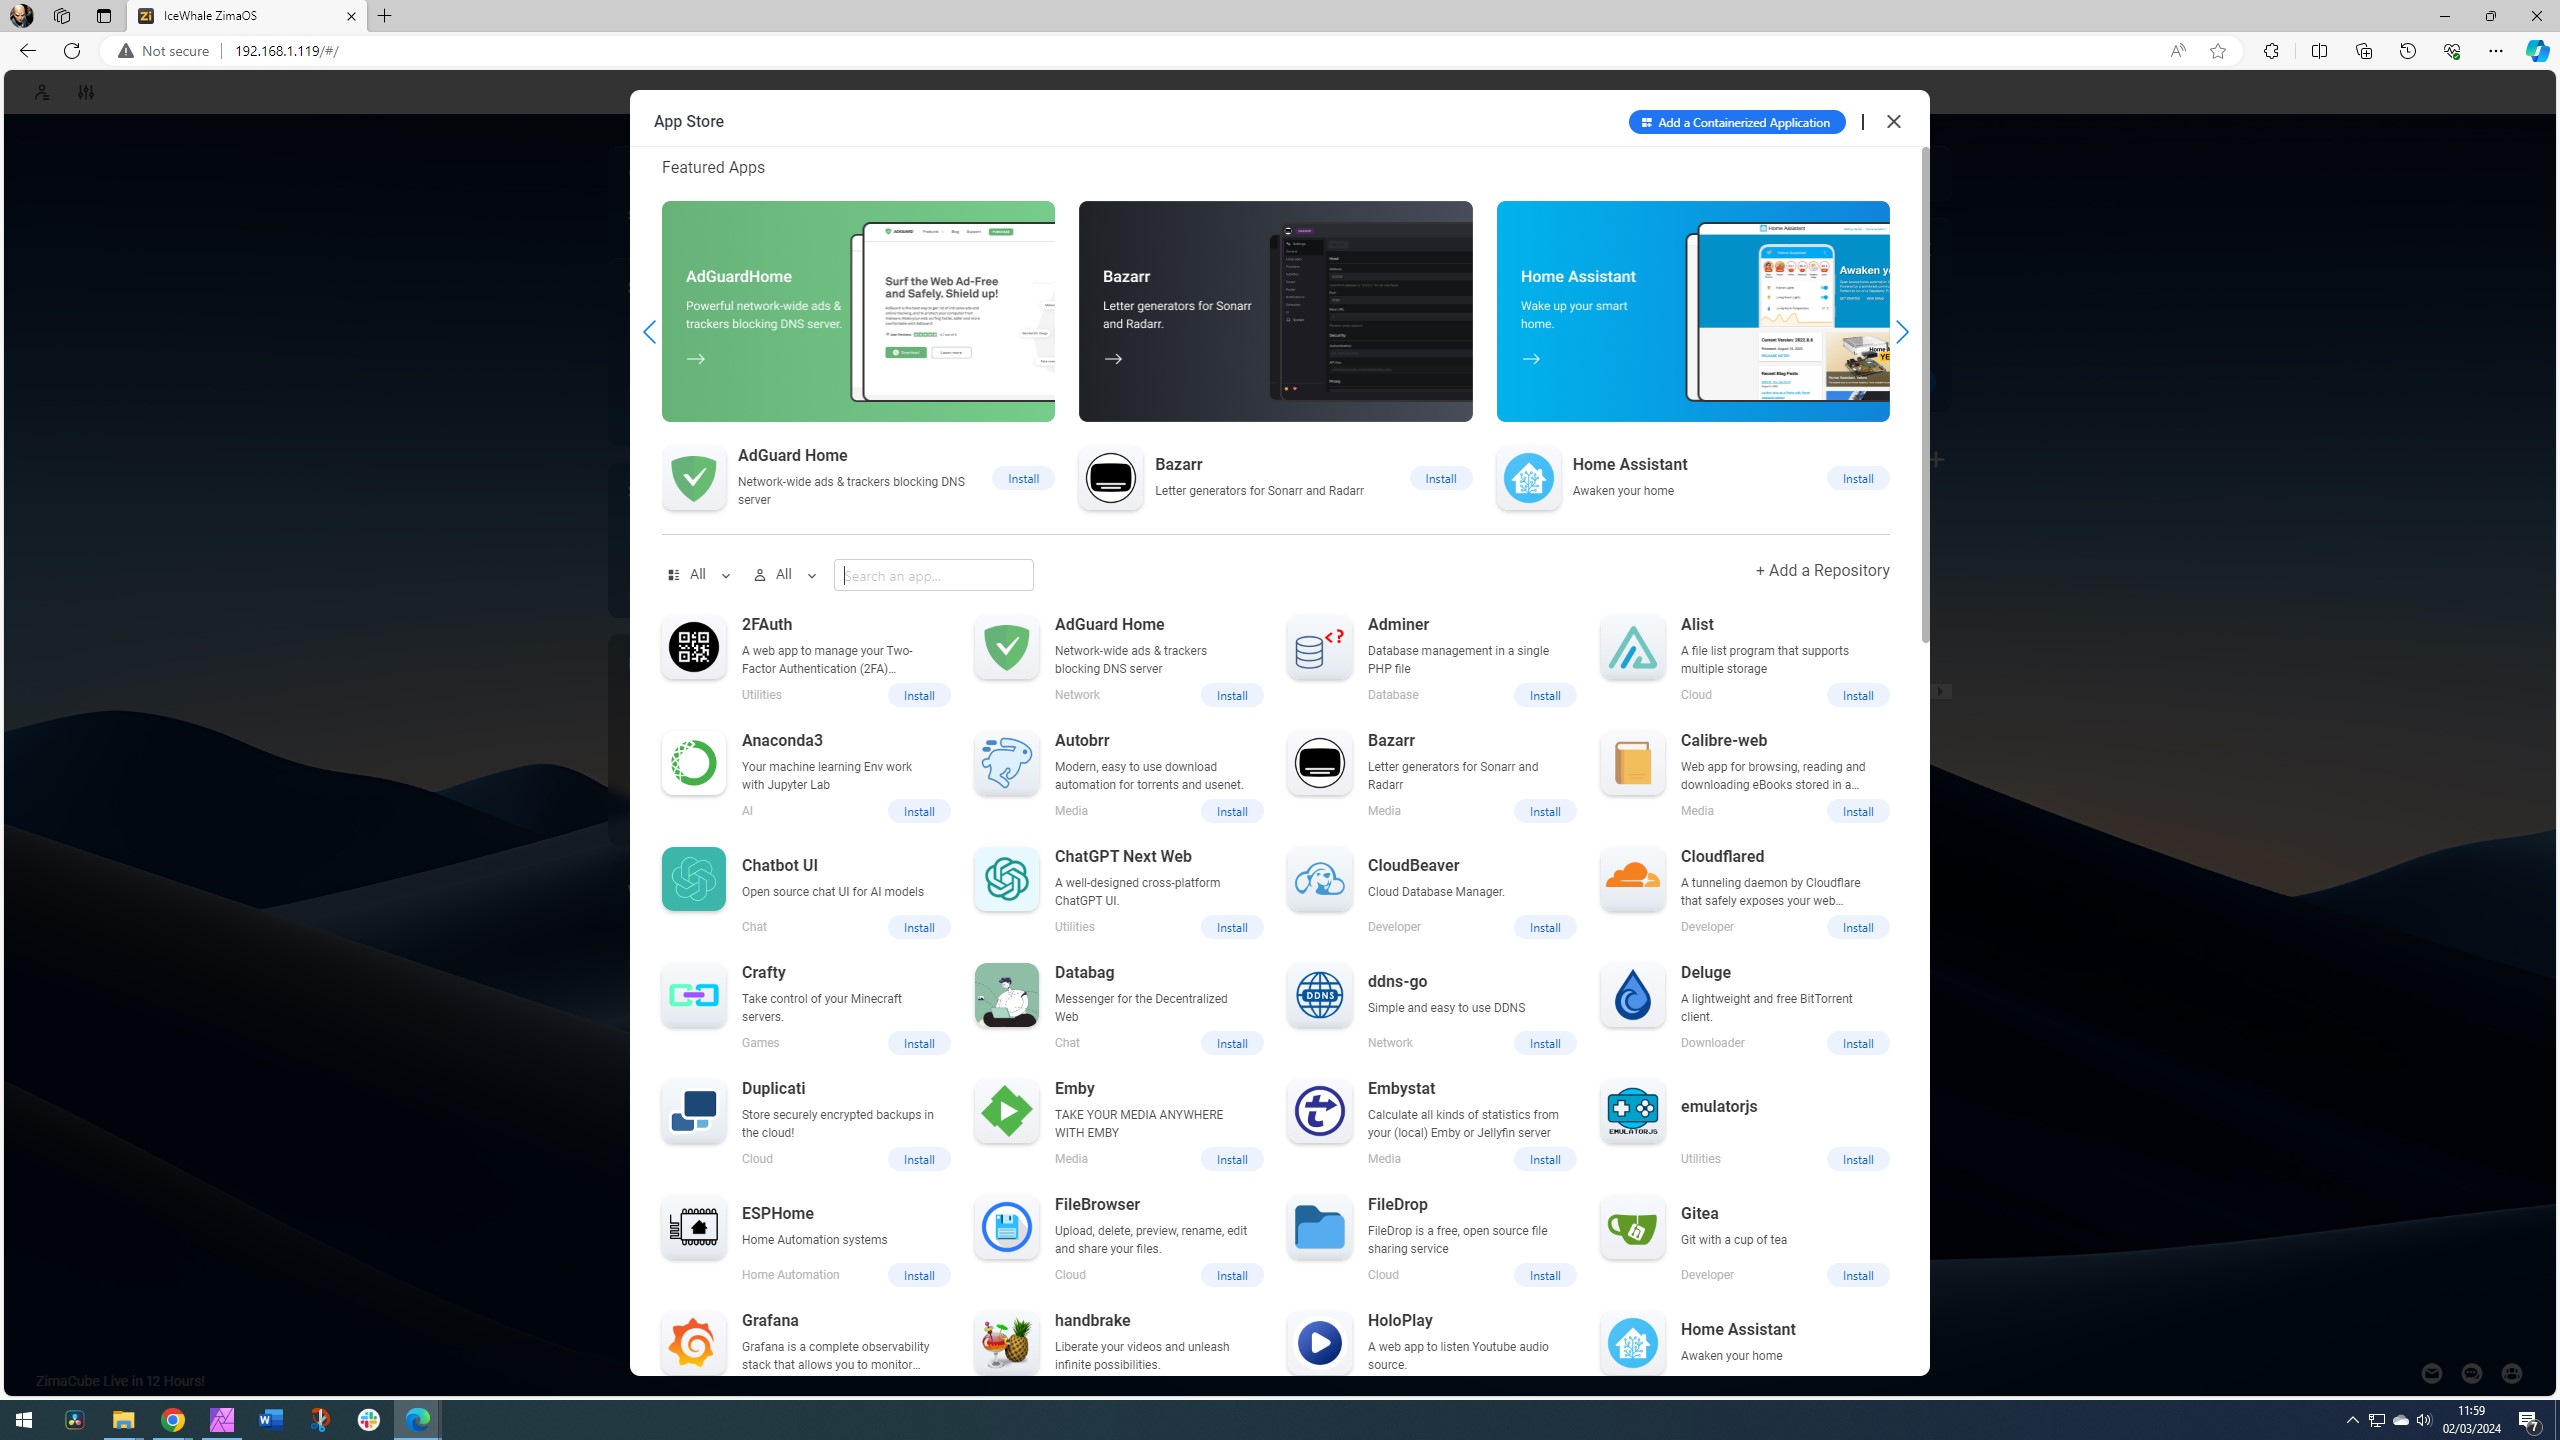Add this page to favorites
The width and height of the screenshot is (2560, 1440).
coord(2217,51)
